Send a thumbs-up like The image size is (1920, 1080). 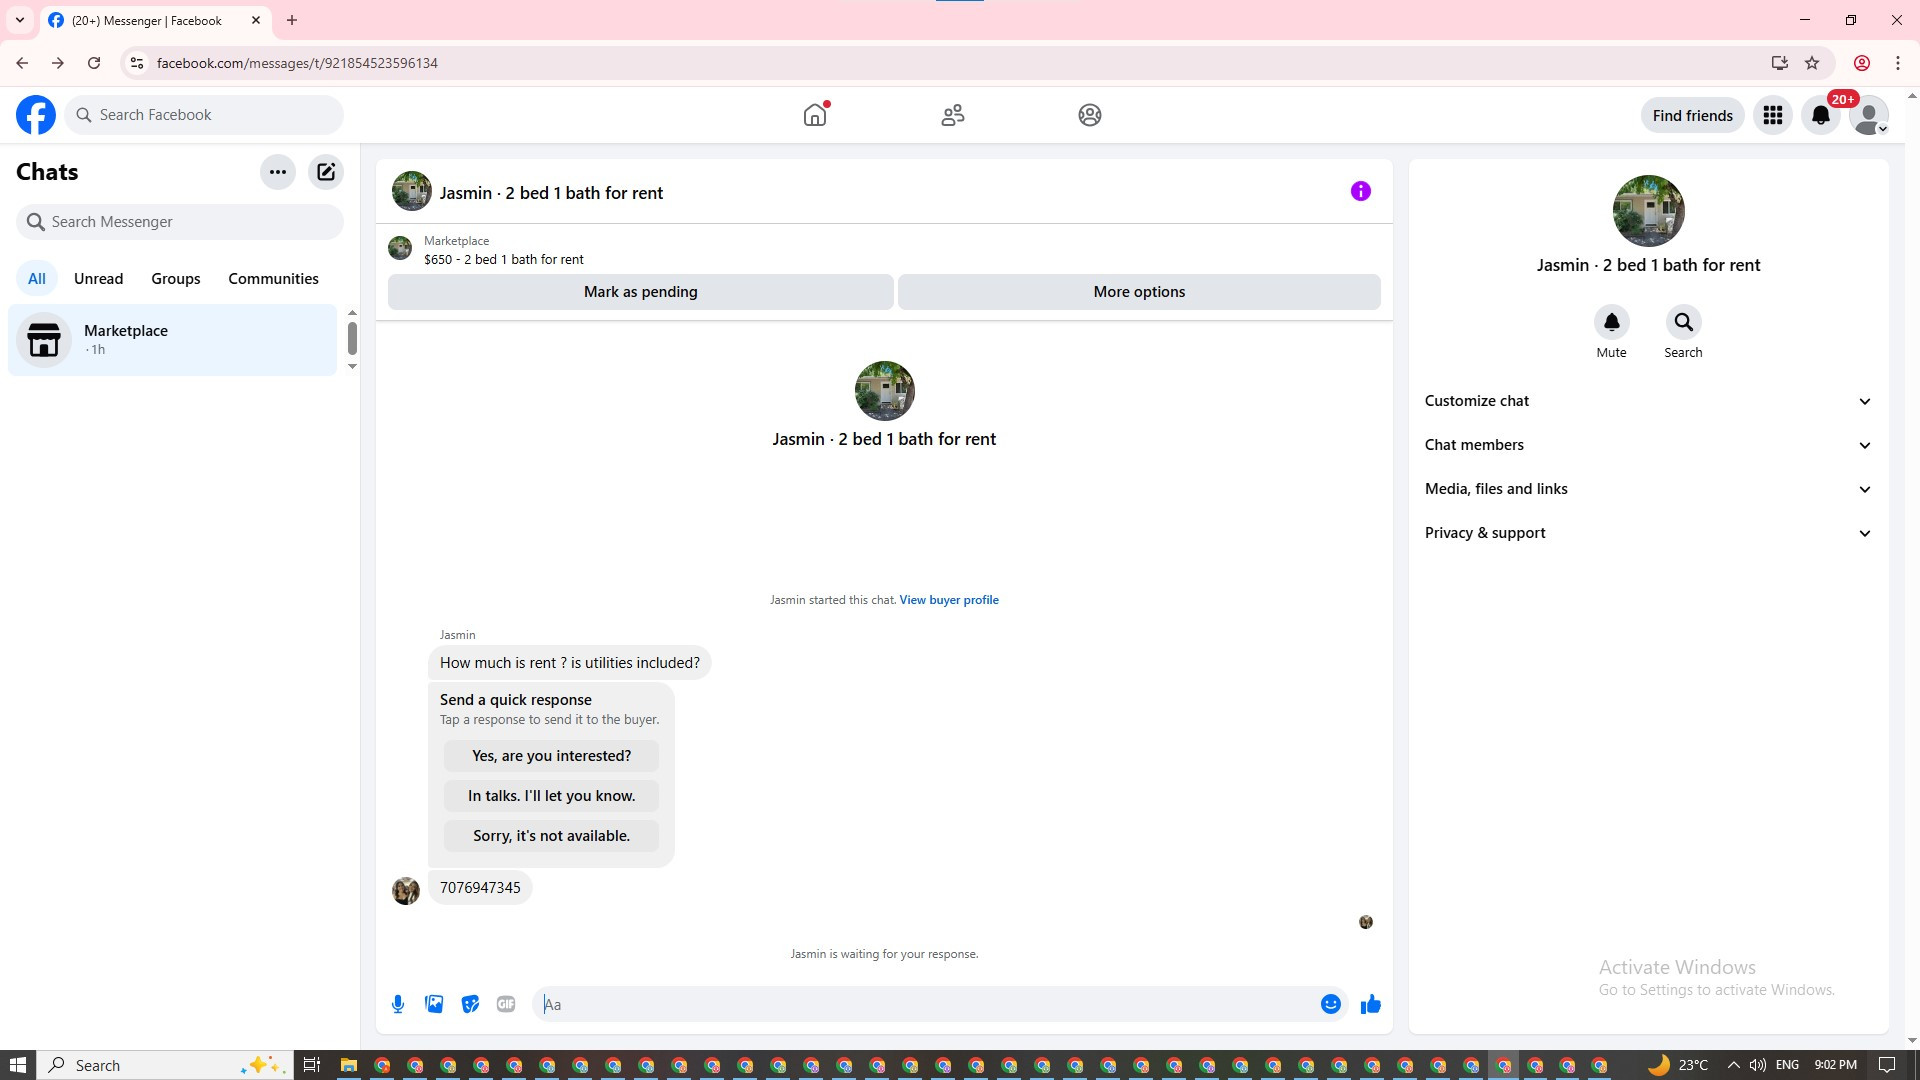click(x=1370, y=1004)
